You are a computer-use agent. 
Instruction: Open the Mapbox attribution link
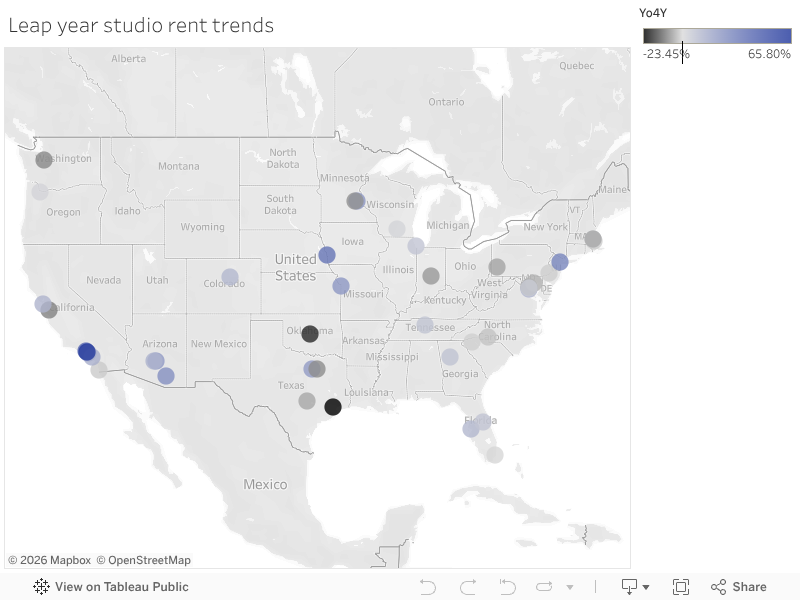[49, 560]
